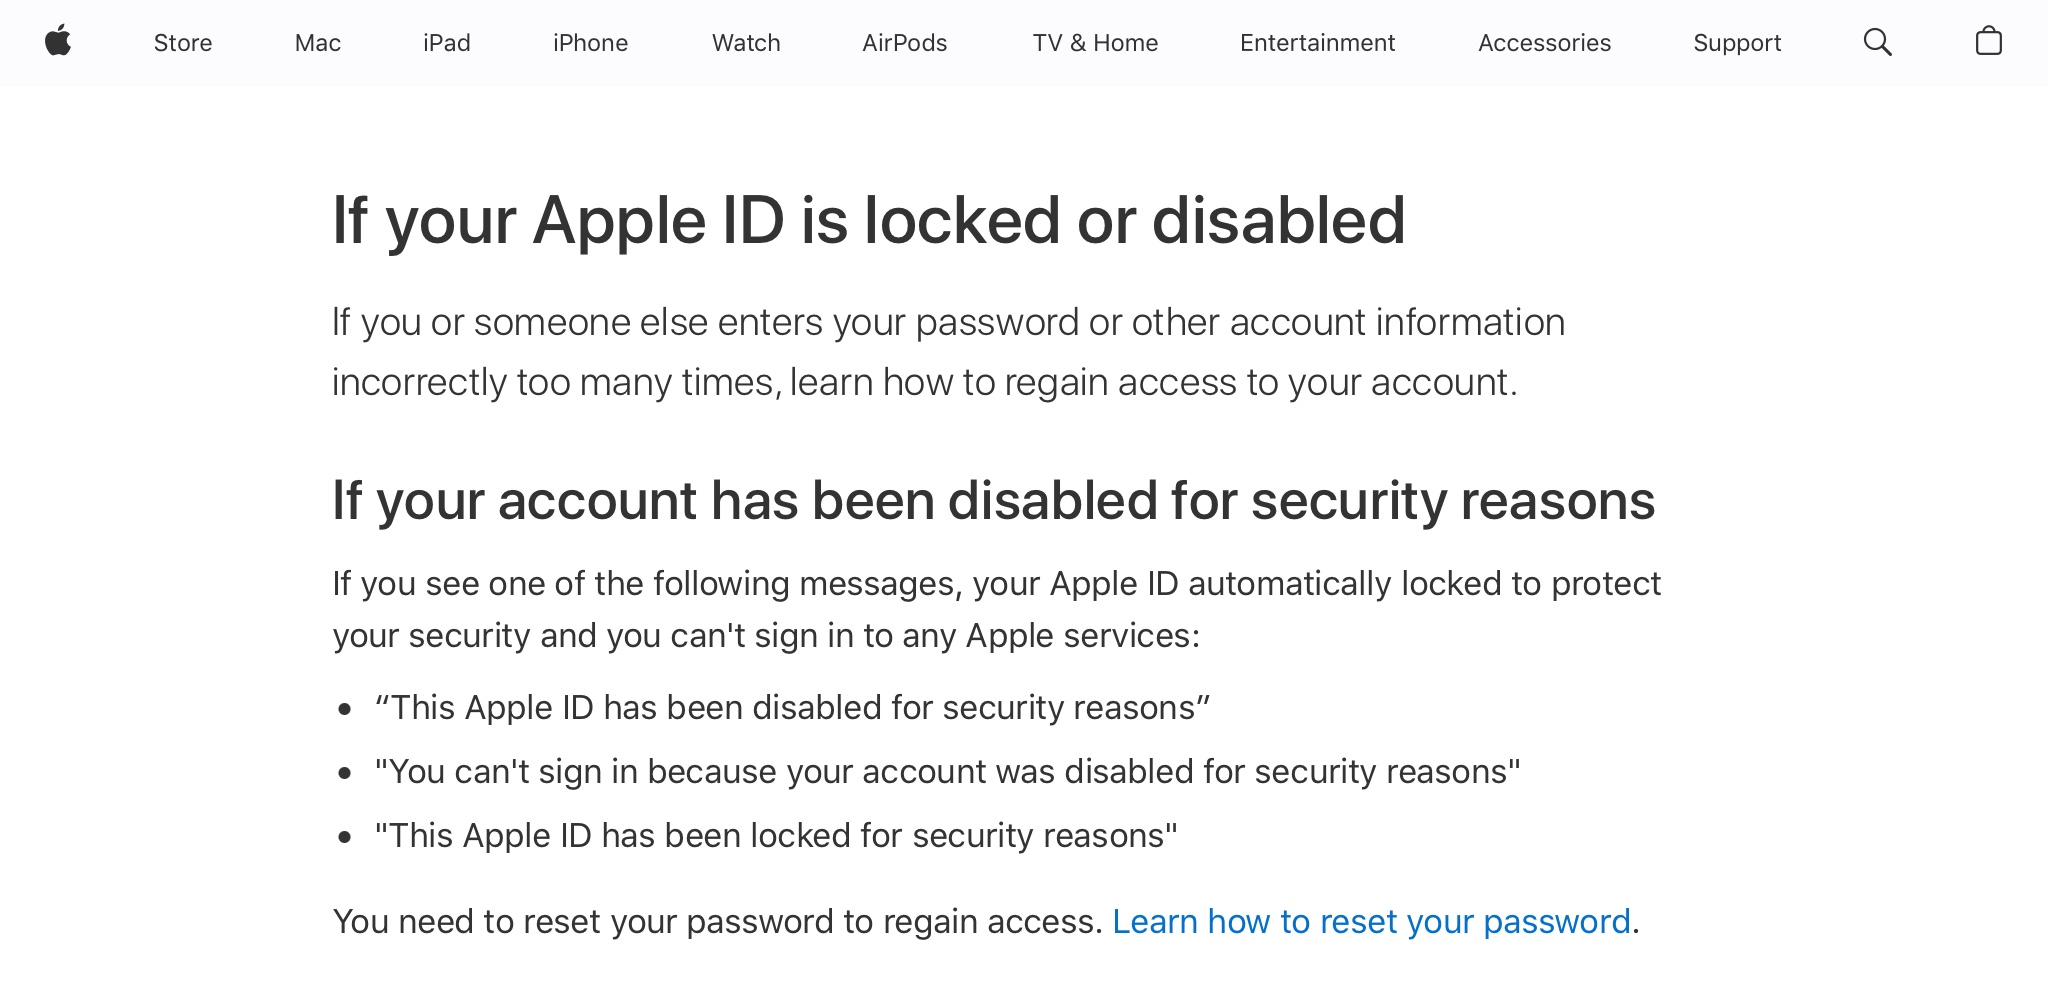The height and width of the screenshot is (999, 2048).
Task: Open the AirPods navigation item
Action: point(904,43)
